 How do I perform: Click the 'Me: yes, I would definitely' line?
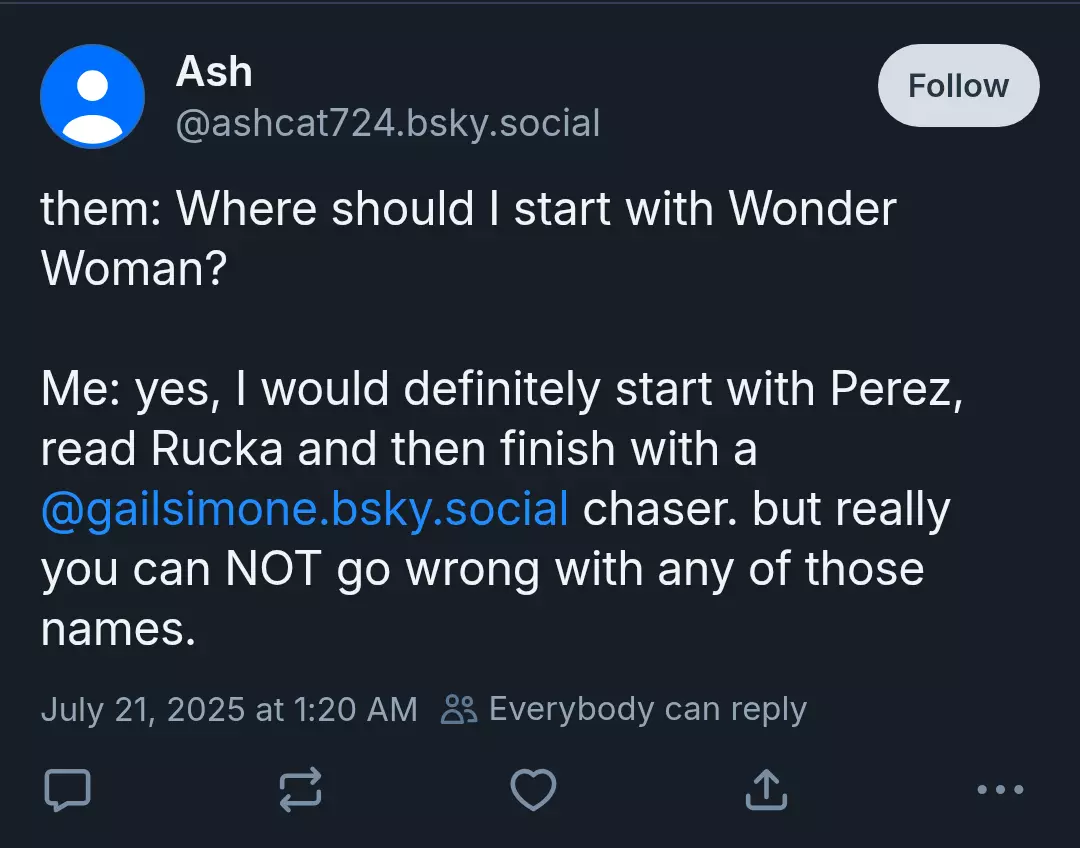(x=501, y=389)
